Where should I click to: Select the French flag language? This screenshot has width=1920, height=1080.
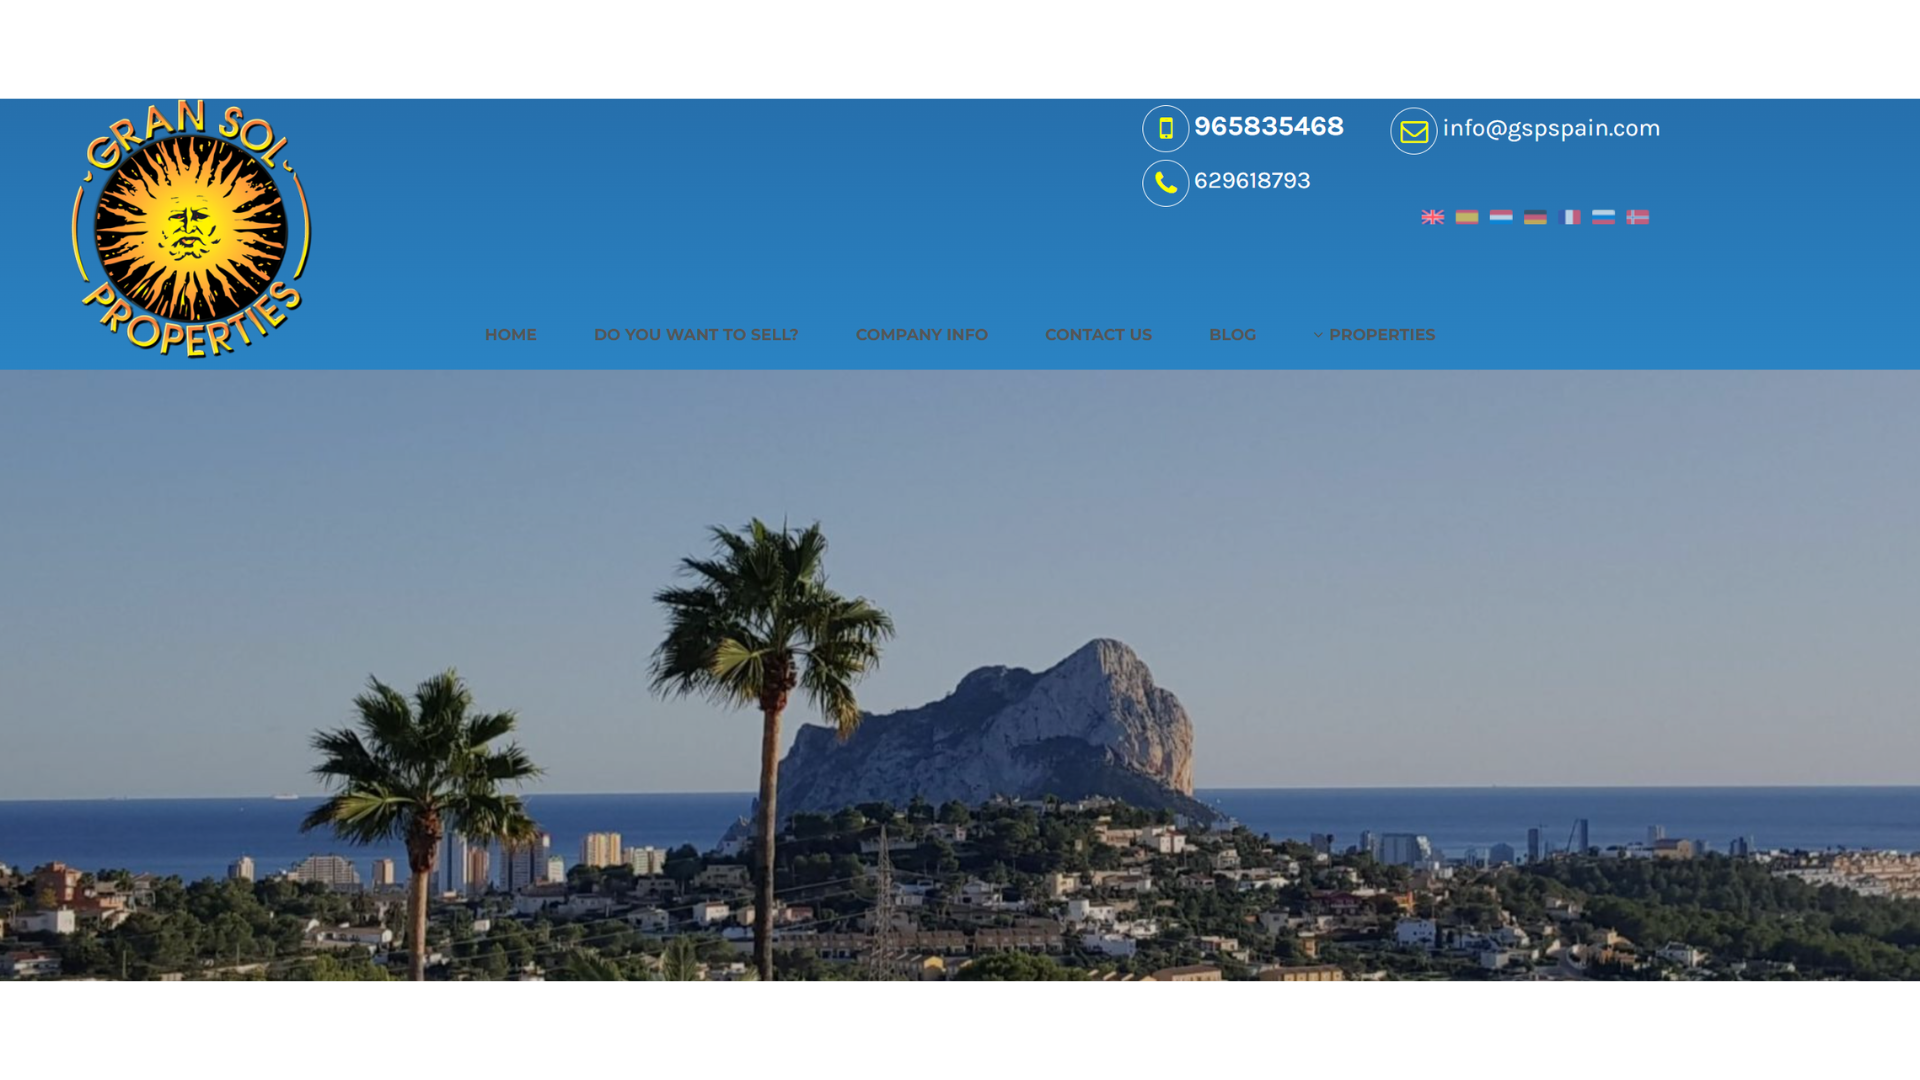pos(1569,217)
